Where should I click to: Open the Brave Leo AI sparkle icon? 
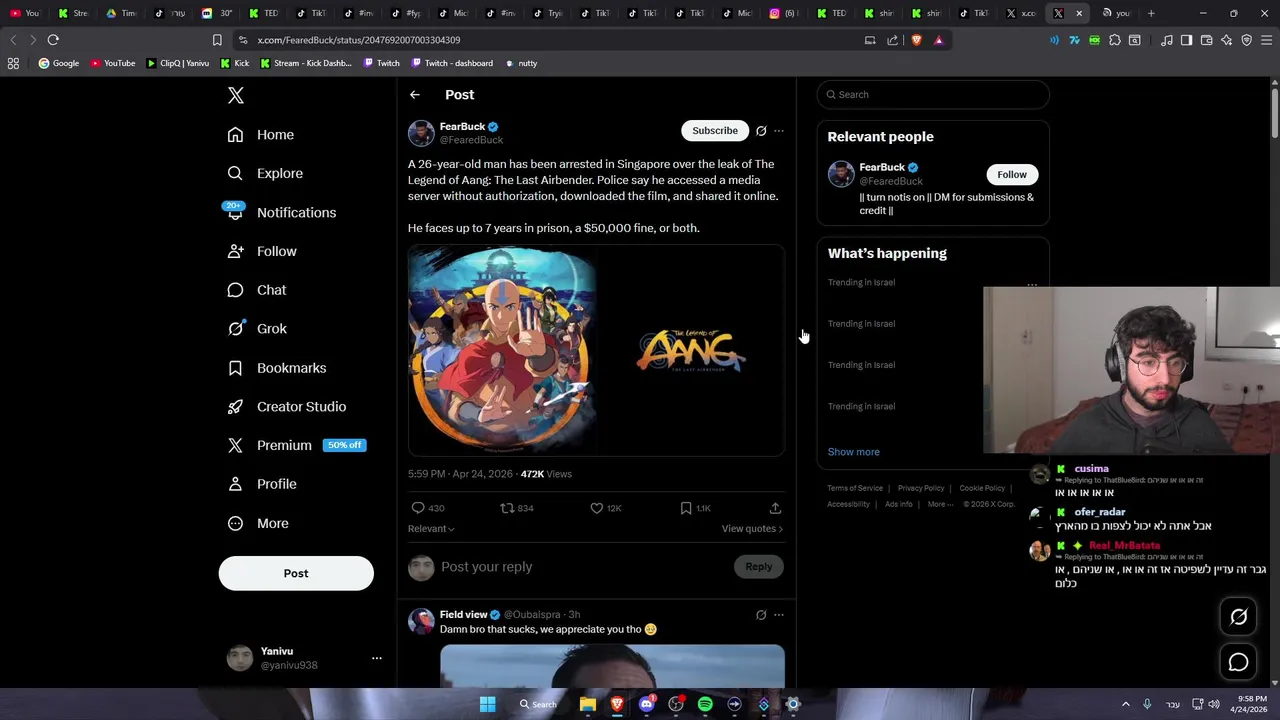click(x=1227, y=40)
